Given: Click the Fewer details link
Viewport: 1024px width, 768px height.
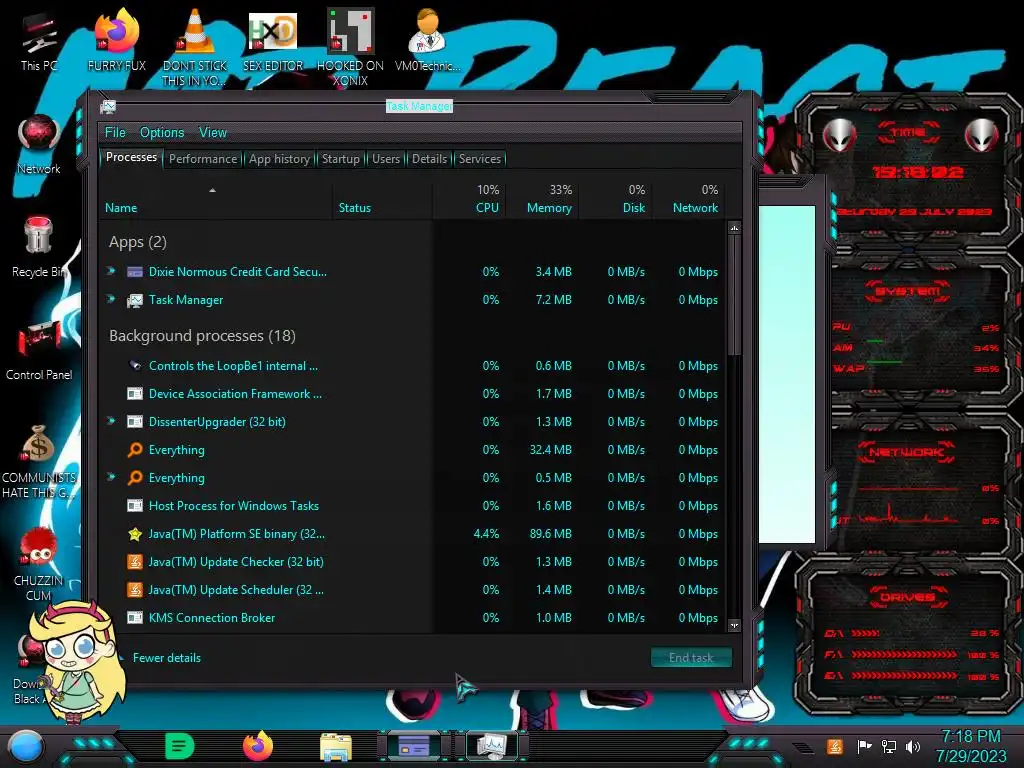Looking at the screenshot, I should [x=167, y=658].
